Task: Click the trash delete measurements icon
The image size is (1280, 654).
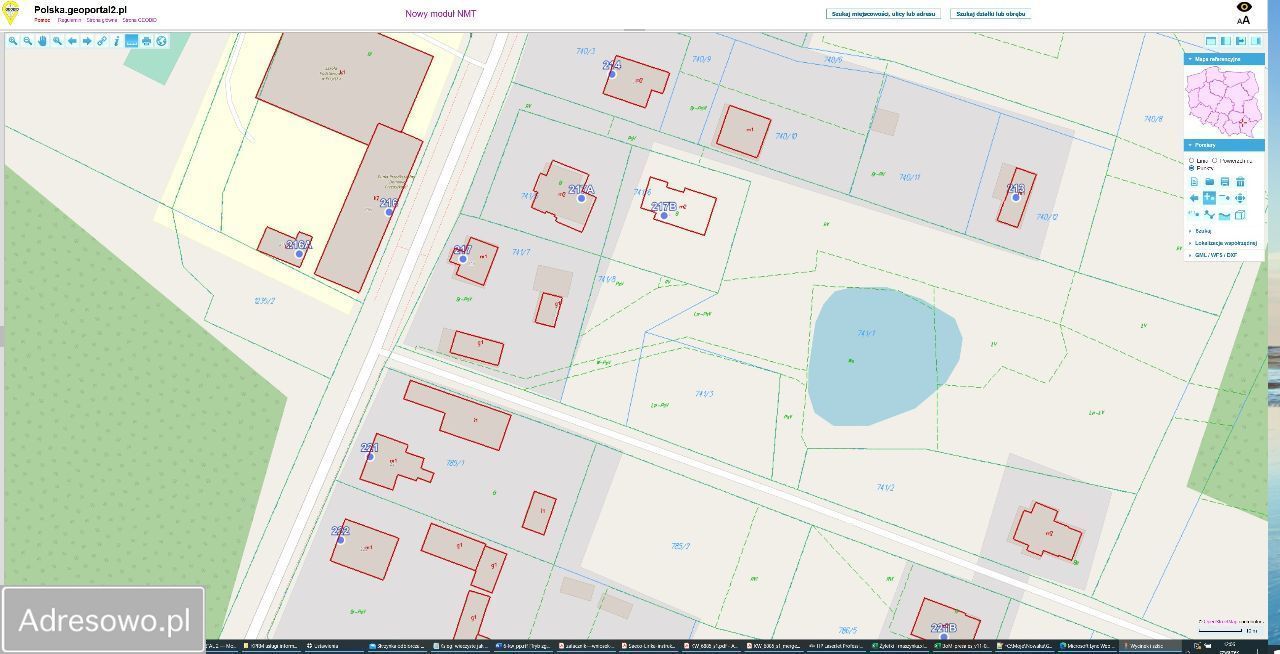Action: [x=1240, y=182]
